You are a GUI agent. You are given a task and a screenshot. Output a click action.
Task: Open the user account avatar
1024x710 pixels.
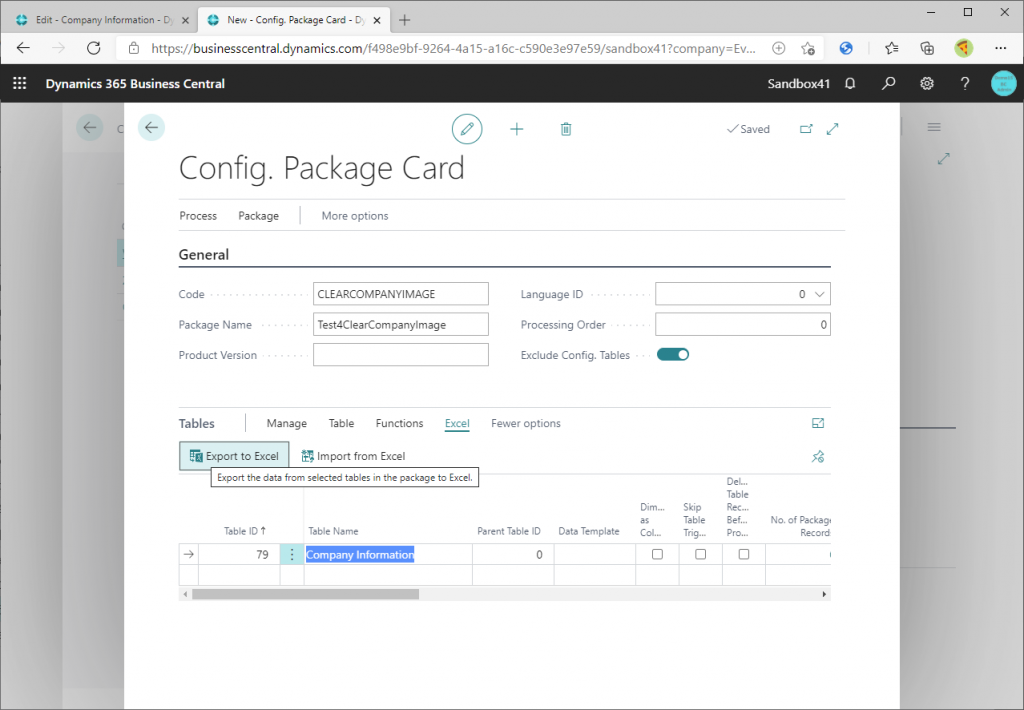[x=1003, y=84]
